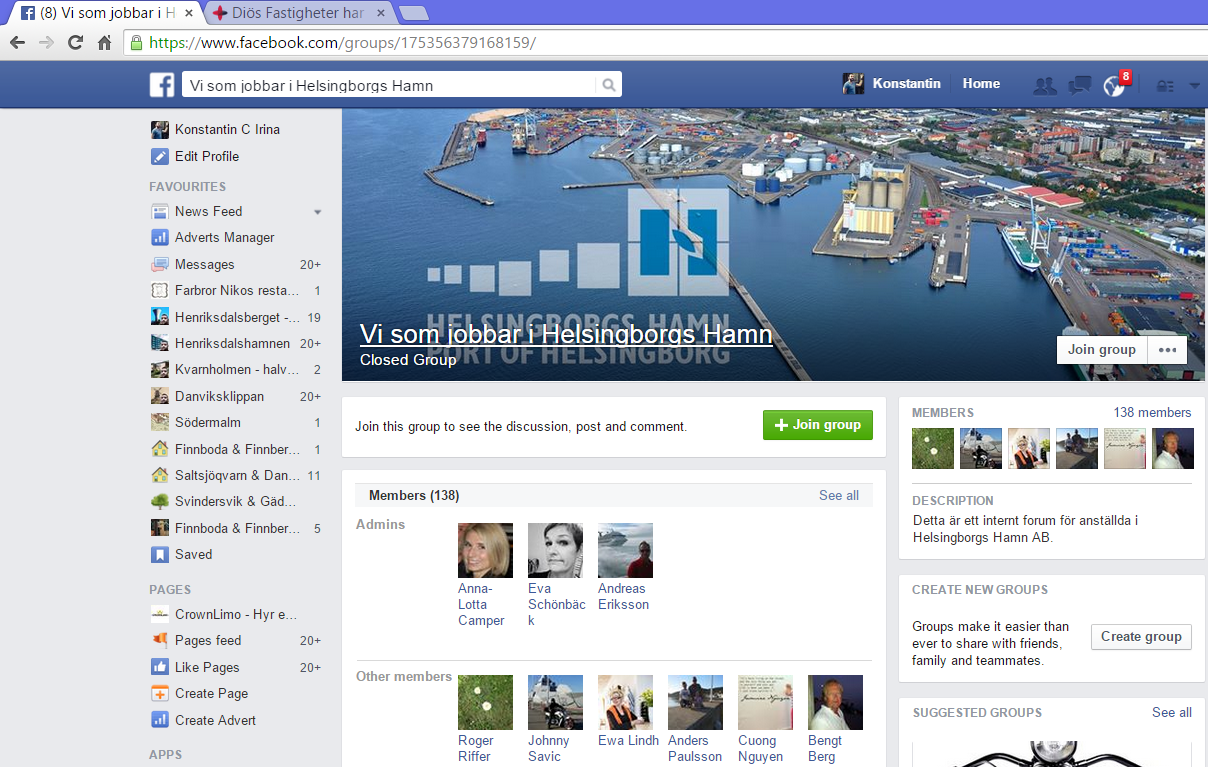The width and height of the screenshot is (1208, 767).
Task: Expand account menu arrow in top bar
Action: coord(1195,87)
